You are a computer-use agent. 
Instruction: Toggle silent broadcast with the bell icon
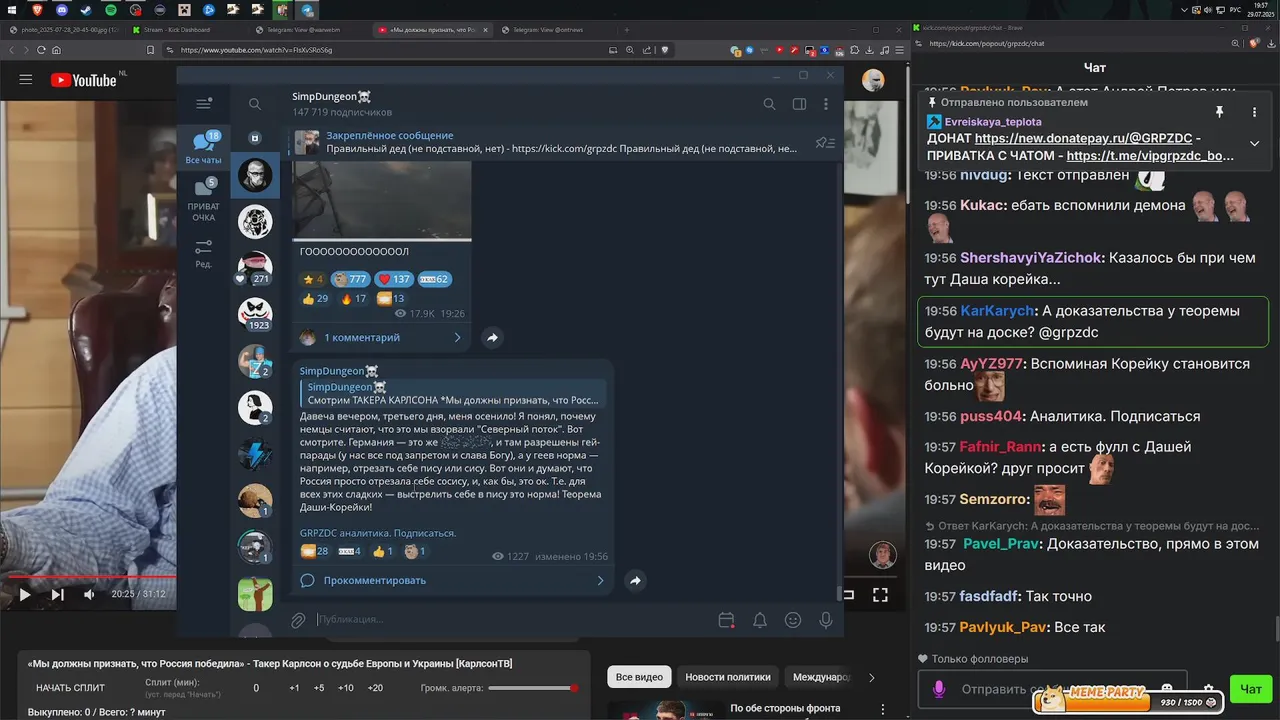click(760, 620)
